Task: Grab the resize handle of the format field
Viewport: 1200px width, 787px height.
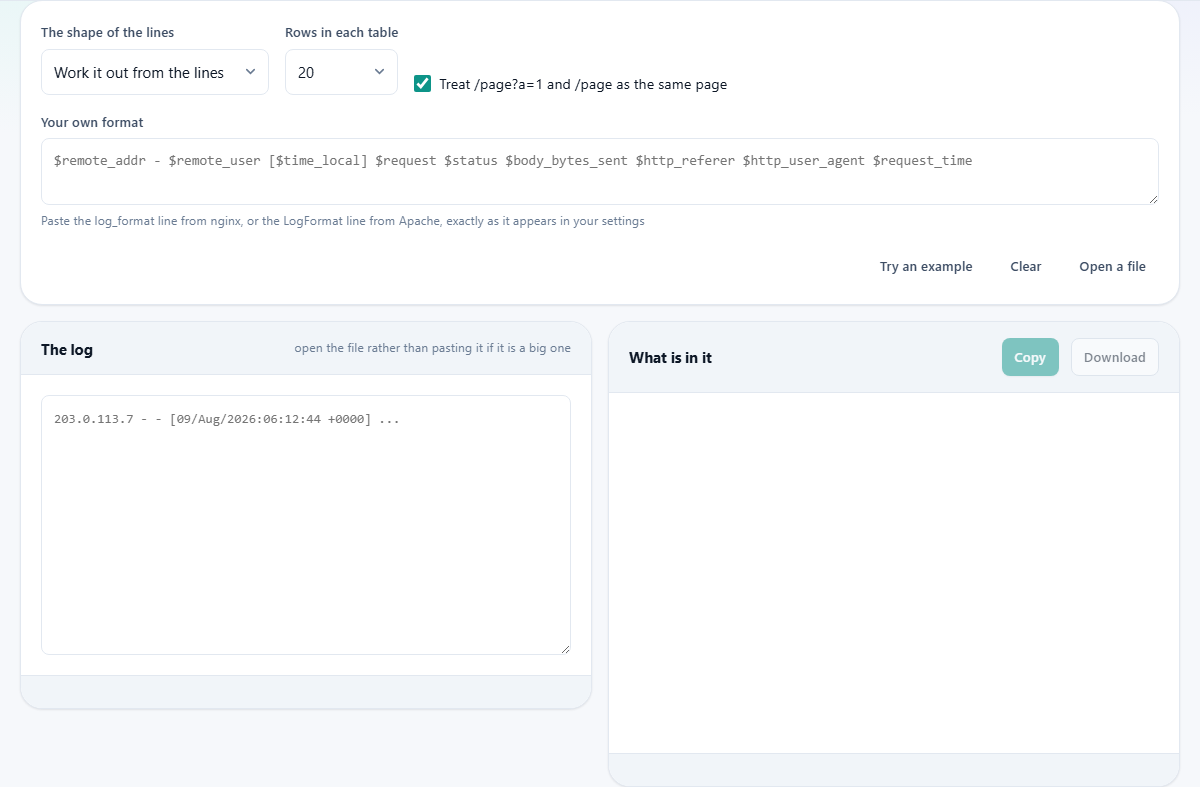Action: click(x=1152, y=198)
